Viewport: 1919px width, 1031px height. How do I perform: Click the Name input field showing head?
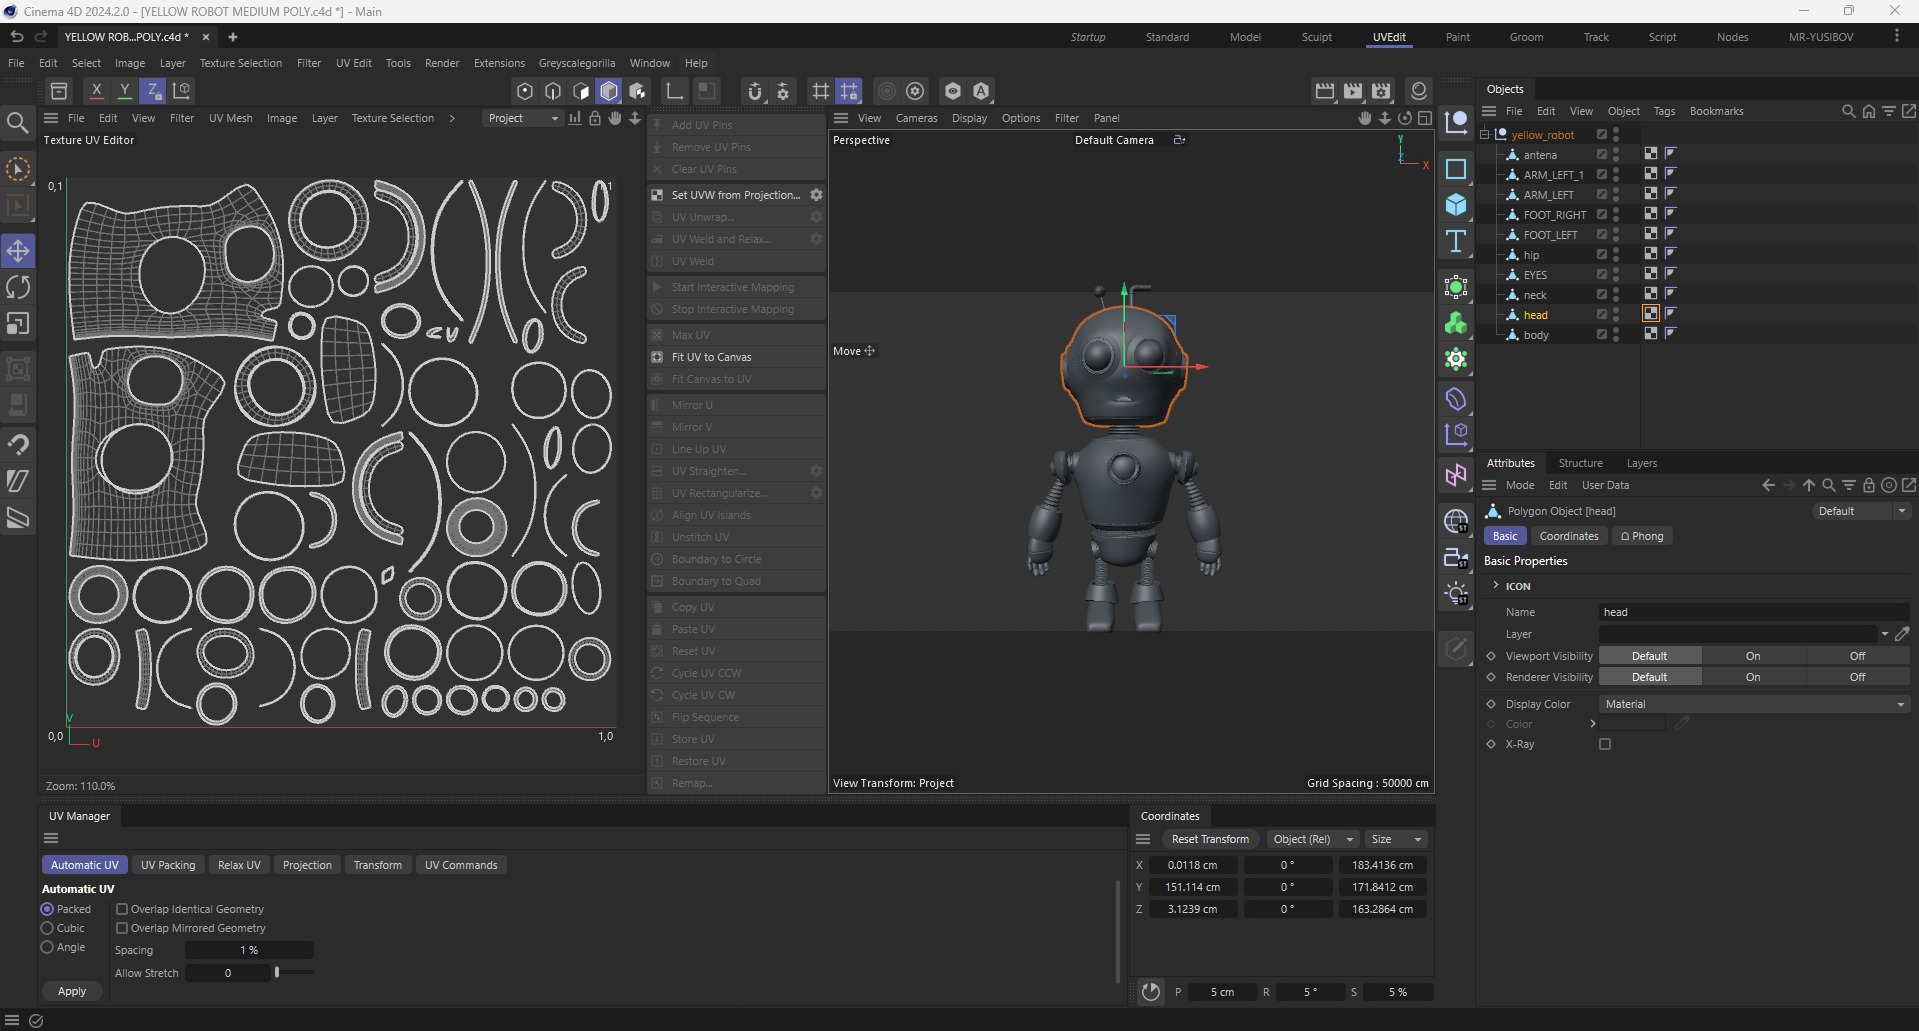click(1754, 612)
